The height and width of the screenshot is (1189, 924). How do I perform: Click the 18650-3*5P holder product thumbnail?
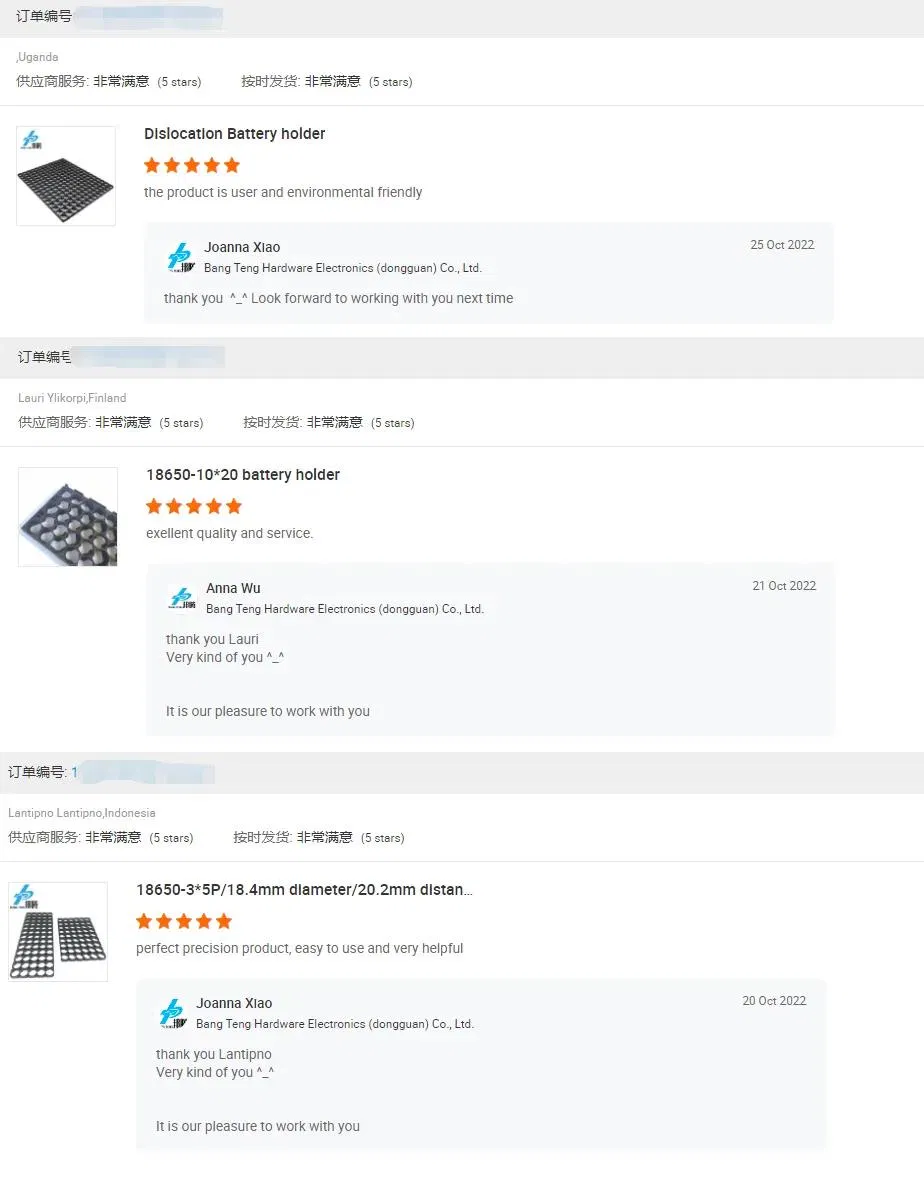pos(58,932)
